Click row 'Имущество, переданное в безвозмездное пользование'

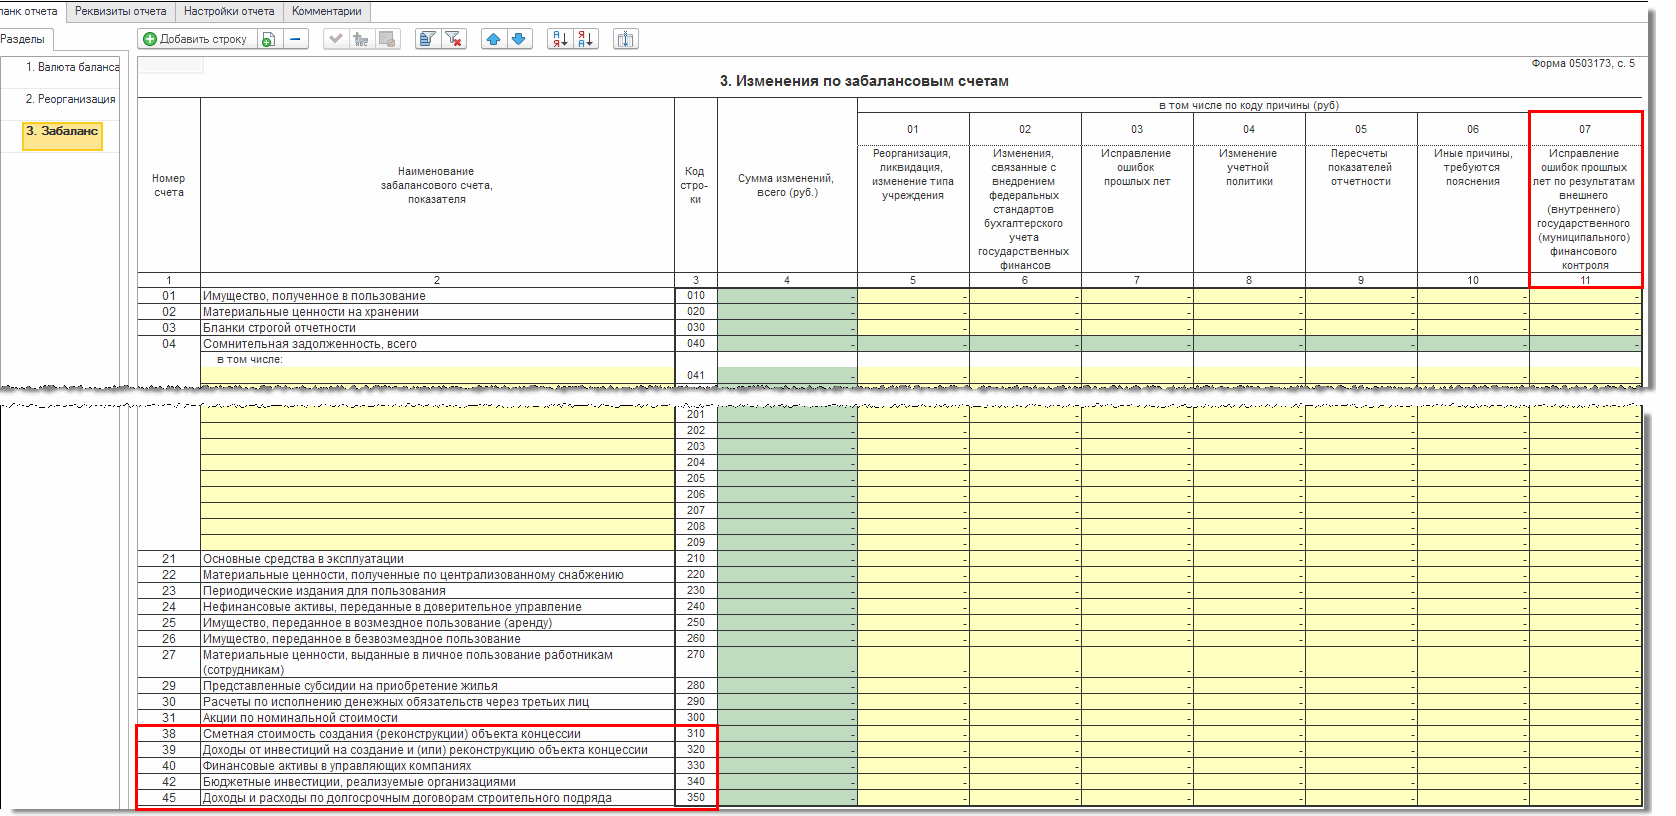click(x=437, y=639)
